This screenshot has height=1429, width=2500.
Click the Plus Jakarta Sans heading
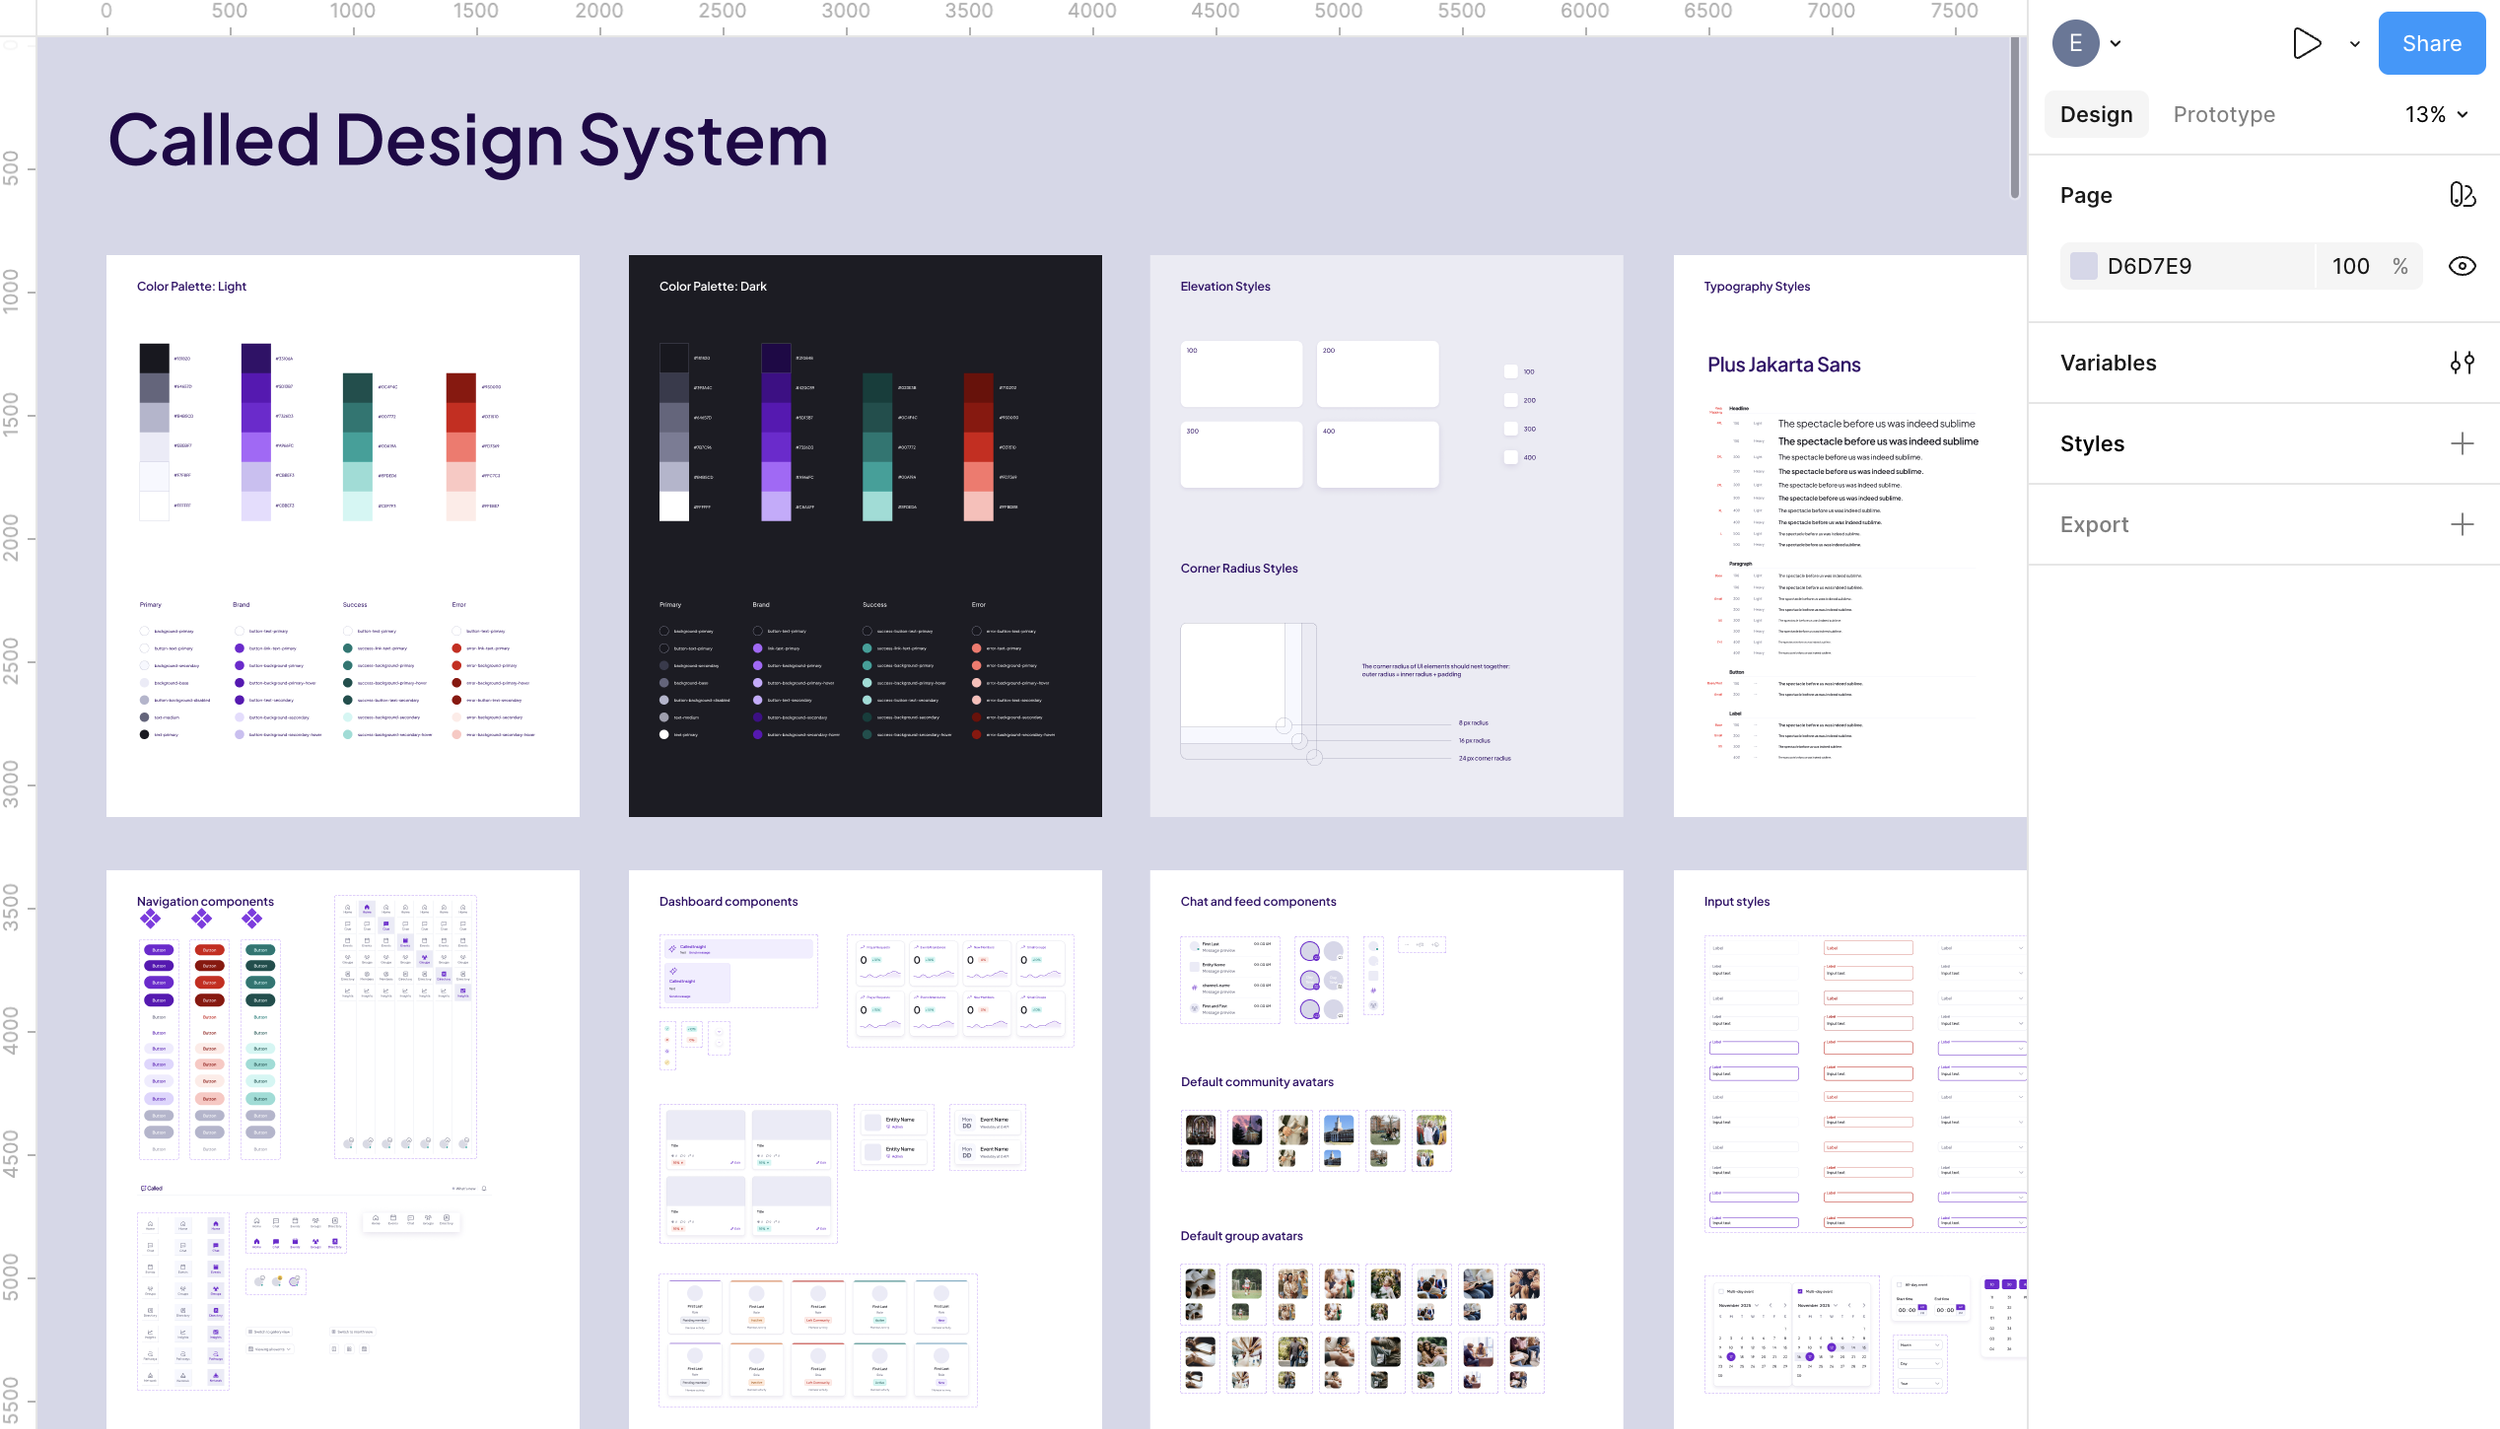click(1783, 365)
